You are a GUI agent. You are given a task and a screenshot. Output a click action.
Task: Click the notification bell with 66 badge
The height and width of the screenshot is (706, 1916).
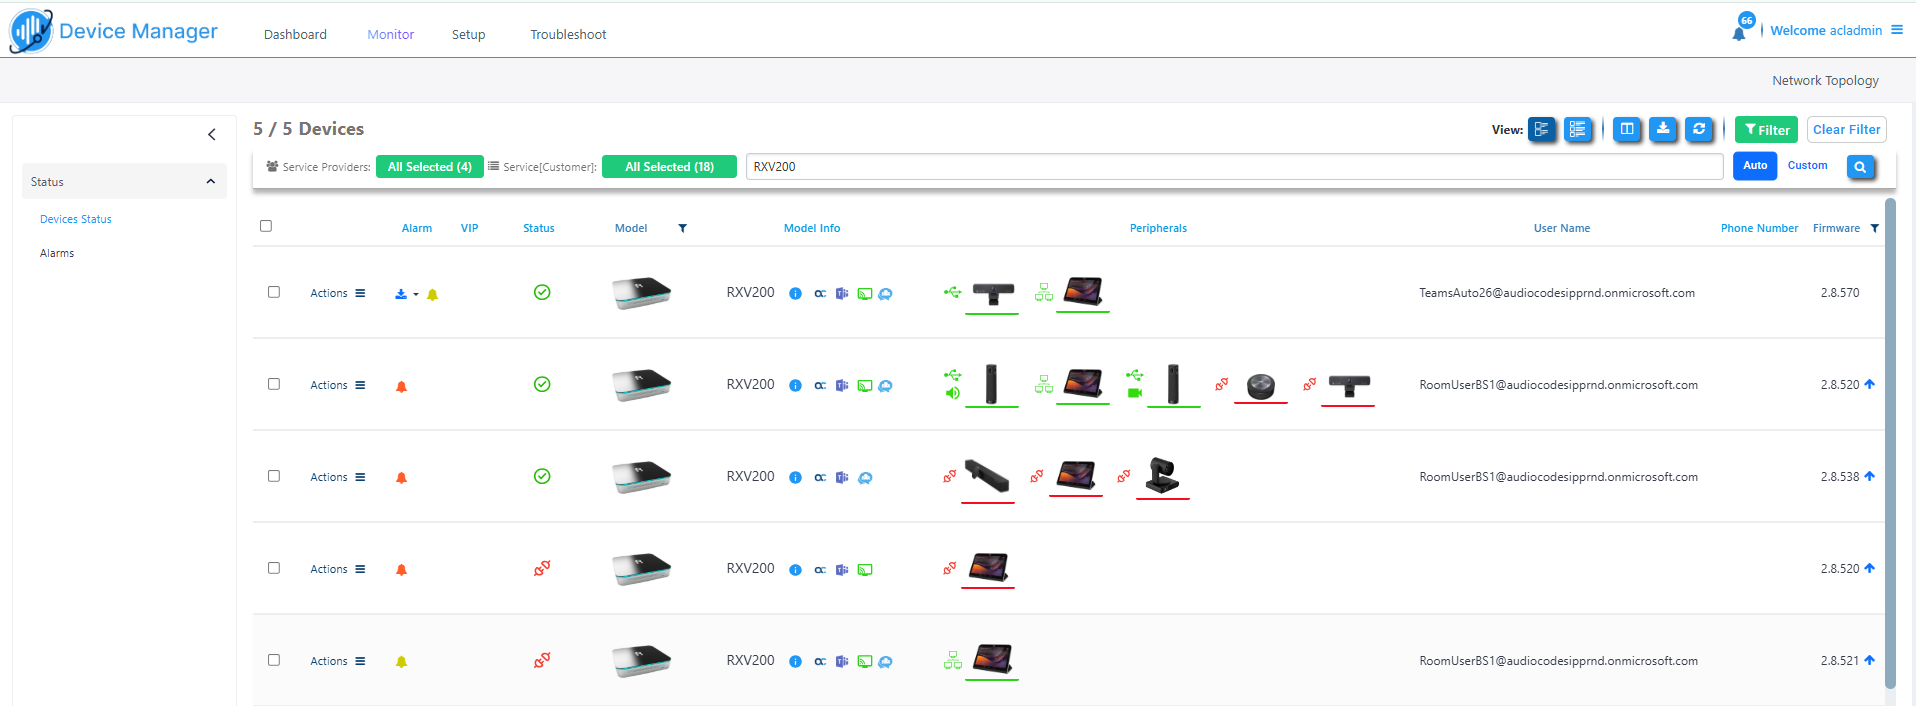click(1740, 31)
